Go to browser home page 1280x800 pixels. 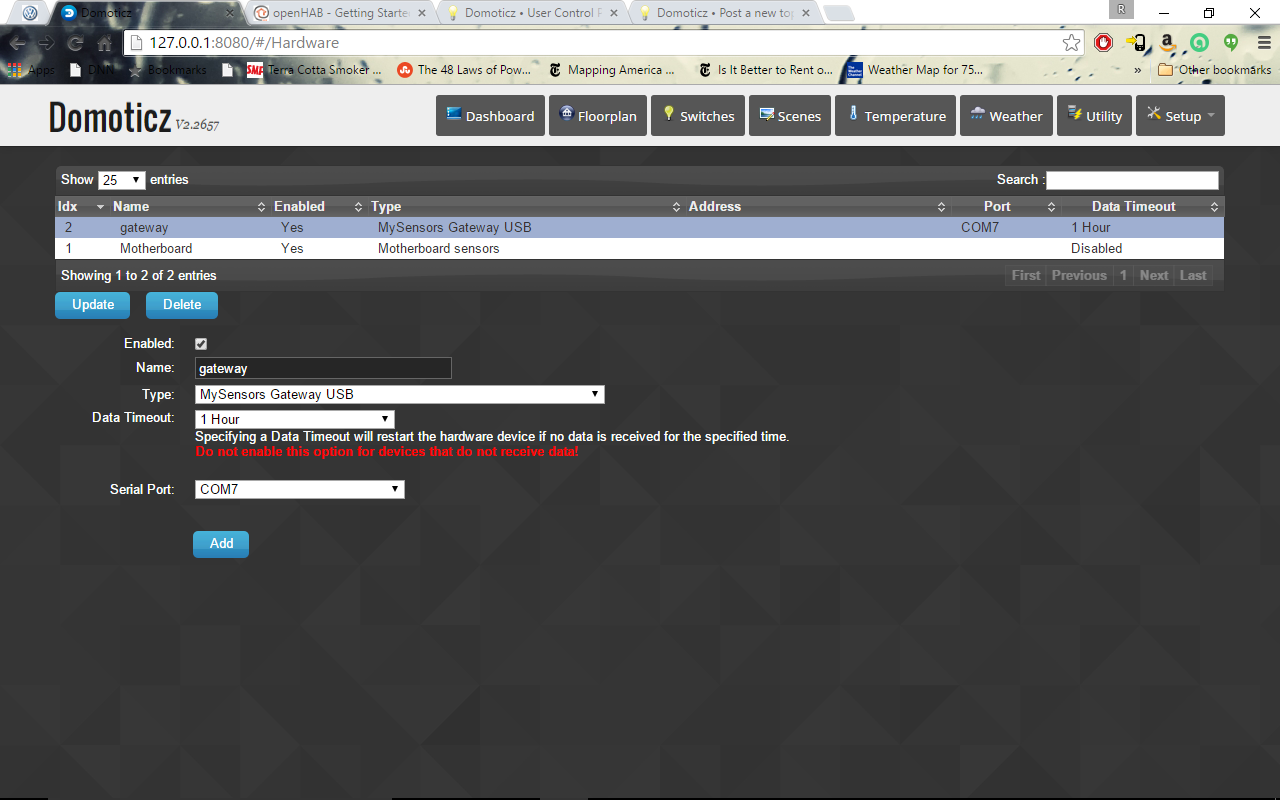[104, 44]
